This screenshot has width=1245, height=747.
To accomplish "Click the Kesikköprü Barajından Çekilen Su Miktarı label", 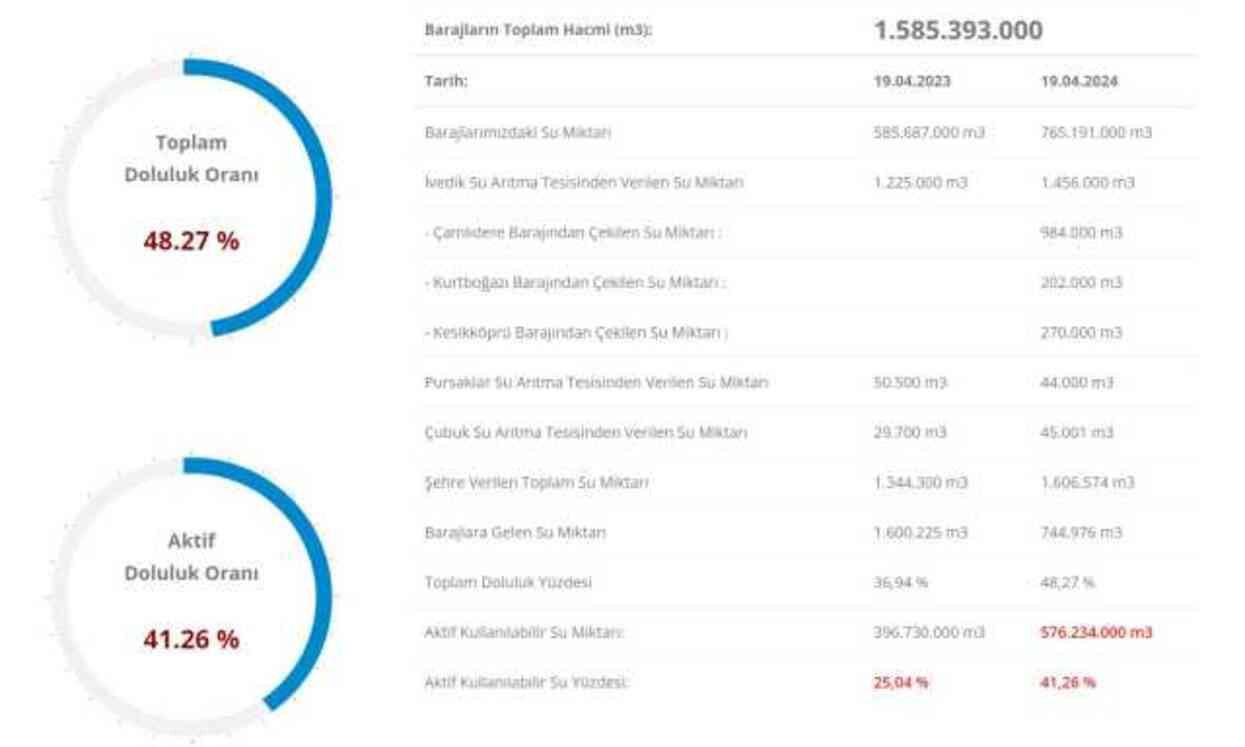I will (576, 332).
